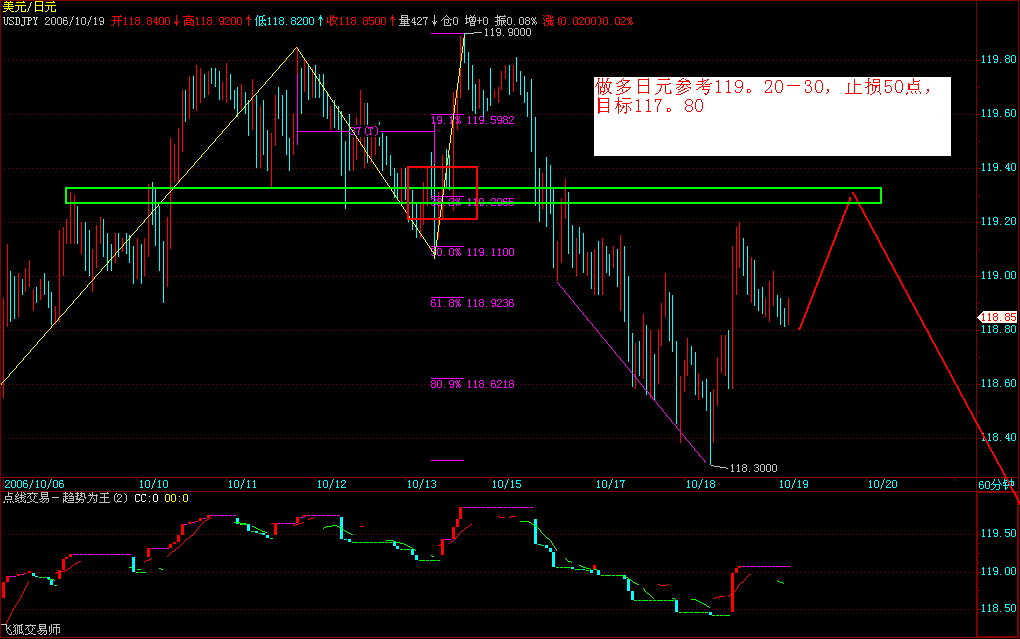This screenshot has height=639, width=1020.
Task: Click the 10/18 date axis label
Action: tap(701, 484)
